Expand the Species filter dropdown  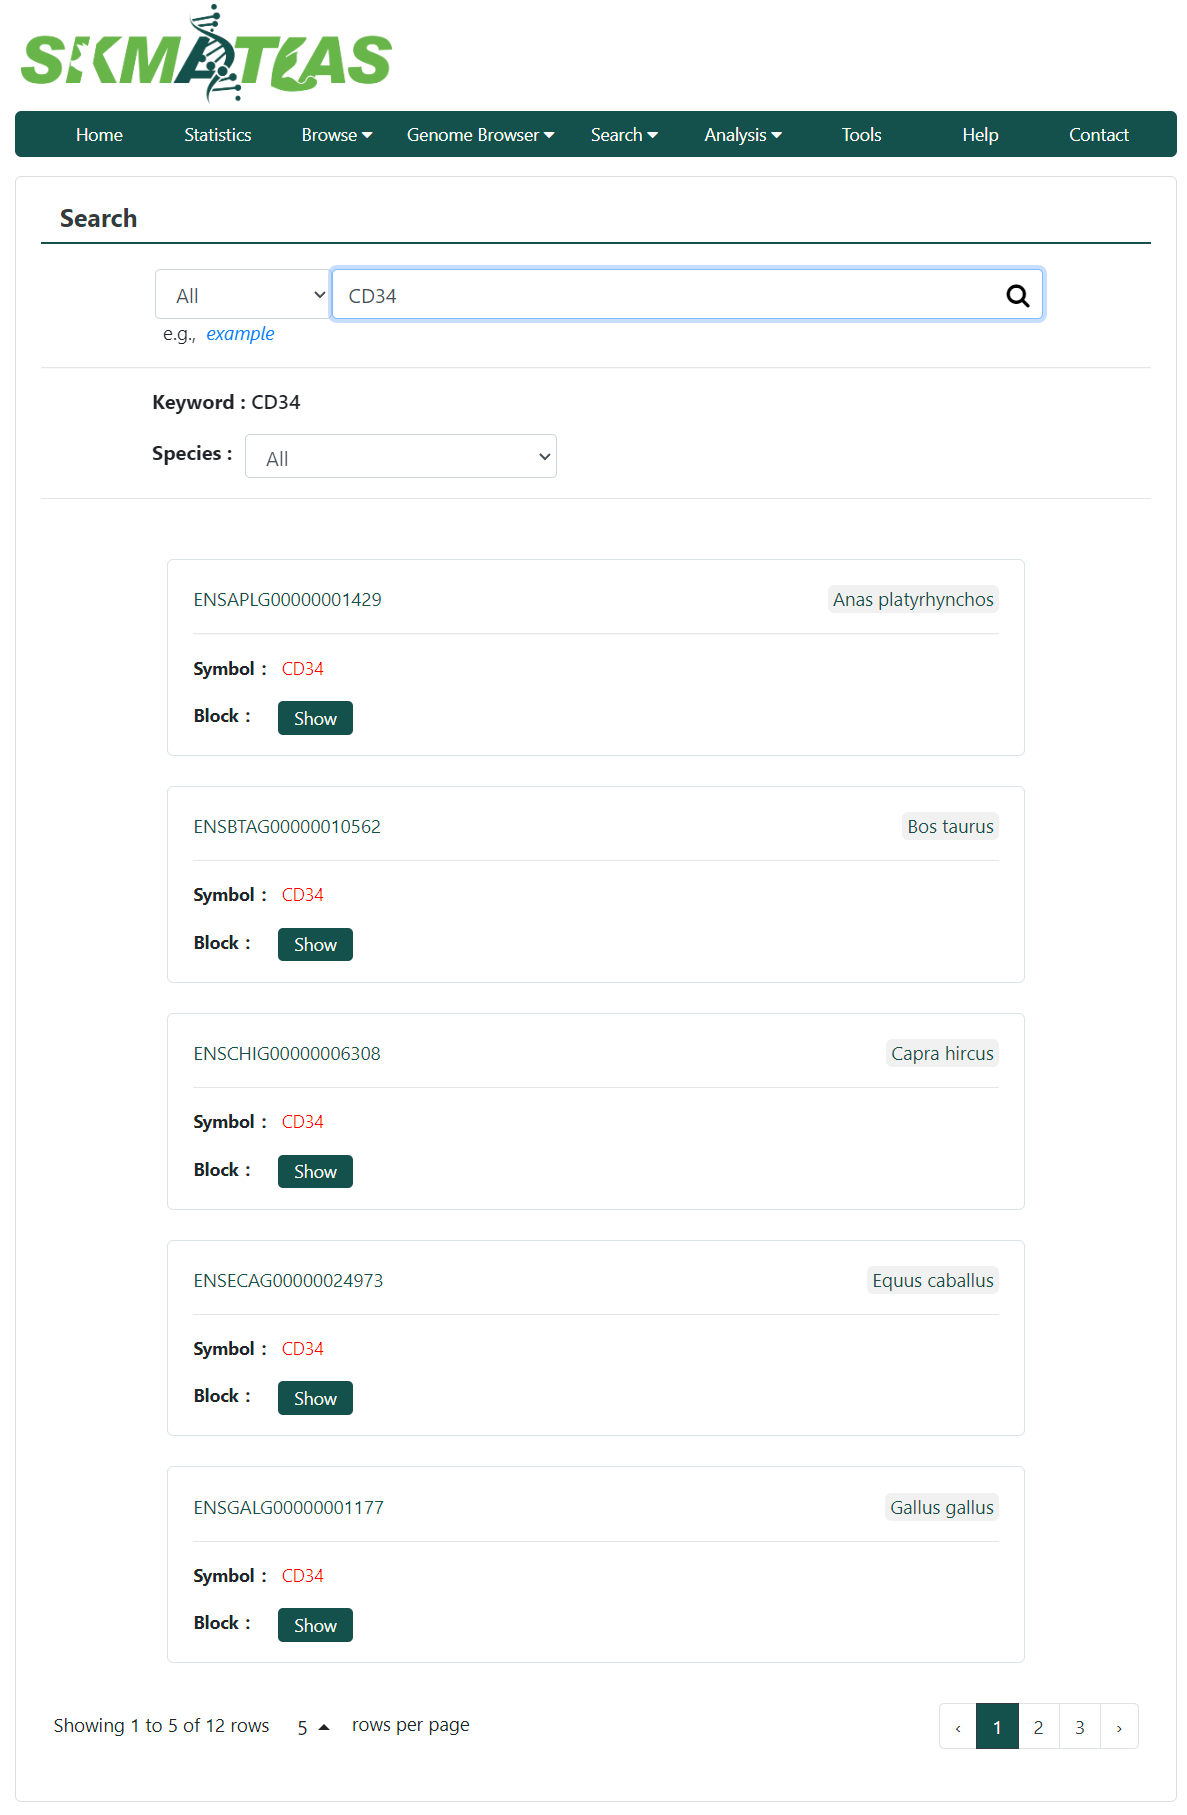401,457
